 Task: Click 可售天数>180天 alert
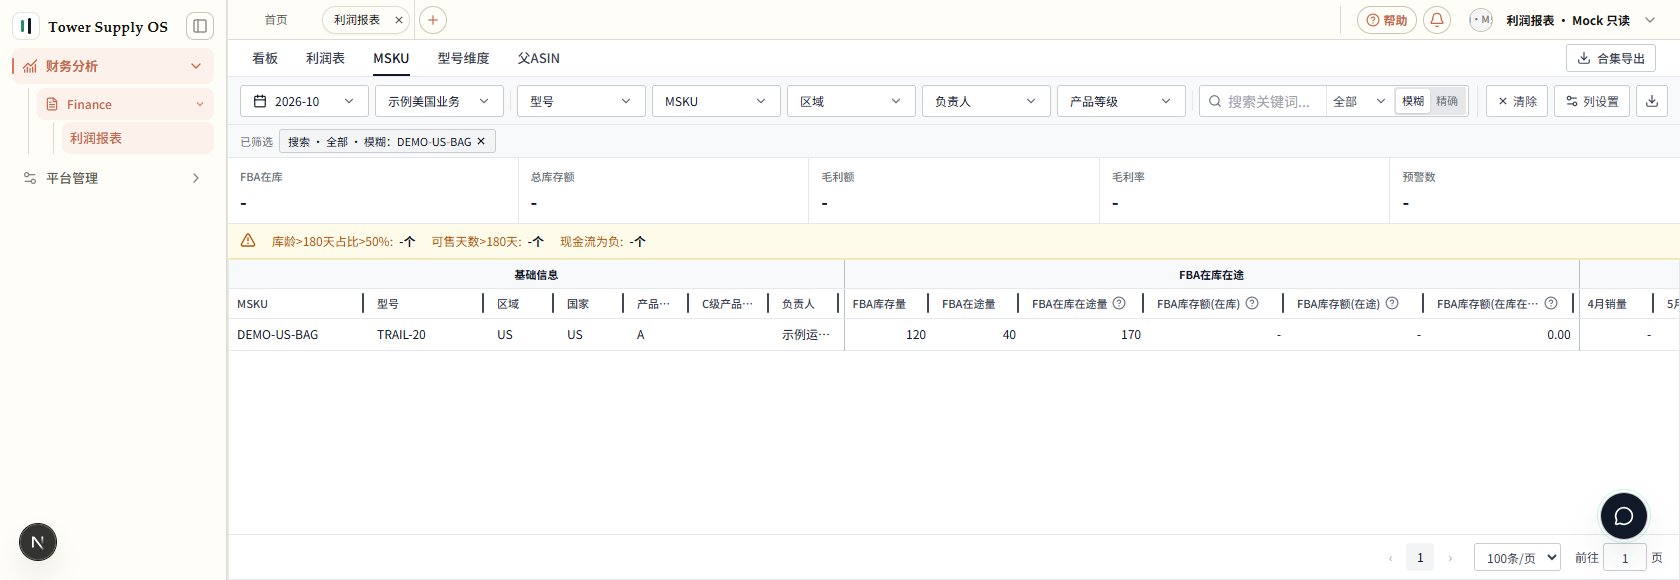tap(487, 241)
